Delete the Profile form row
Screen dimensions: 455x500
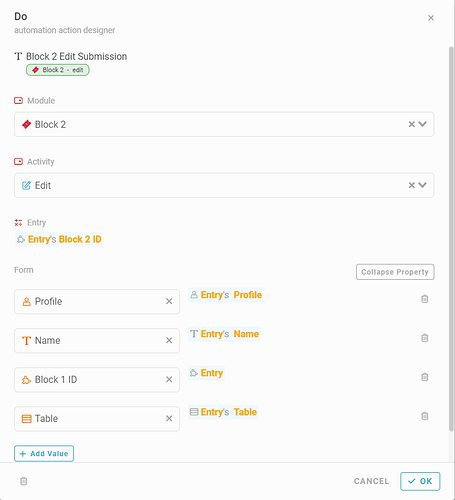(x=424, y=299)
